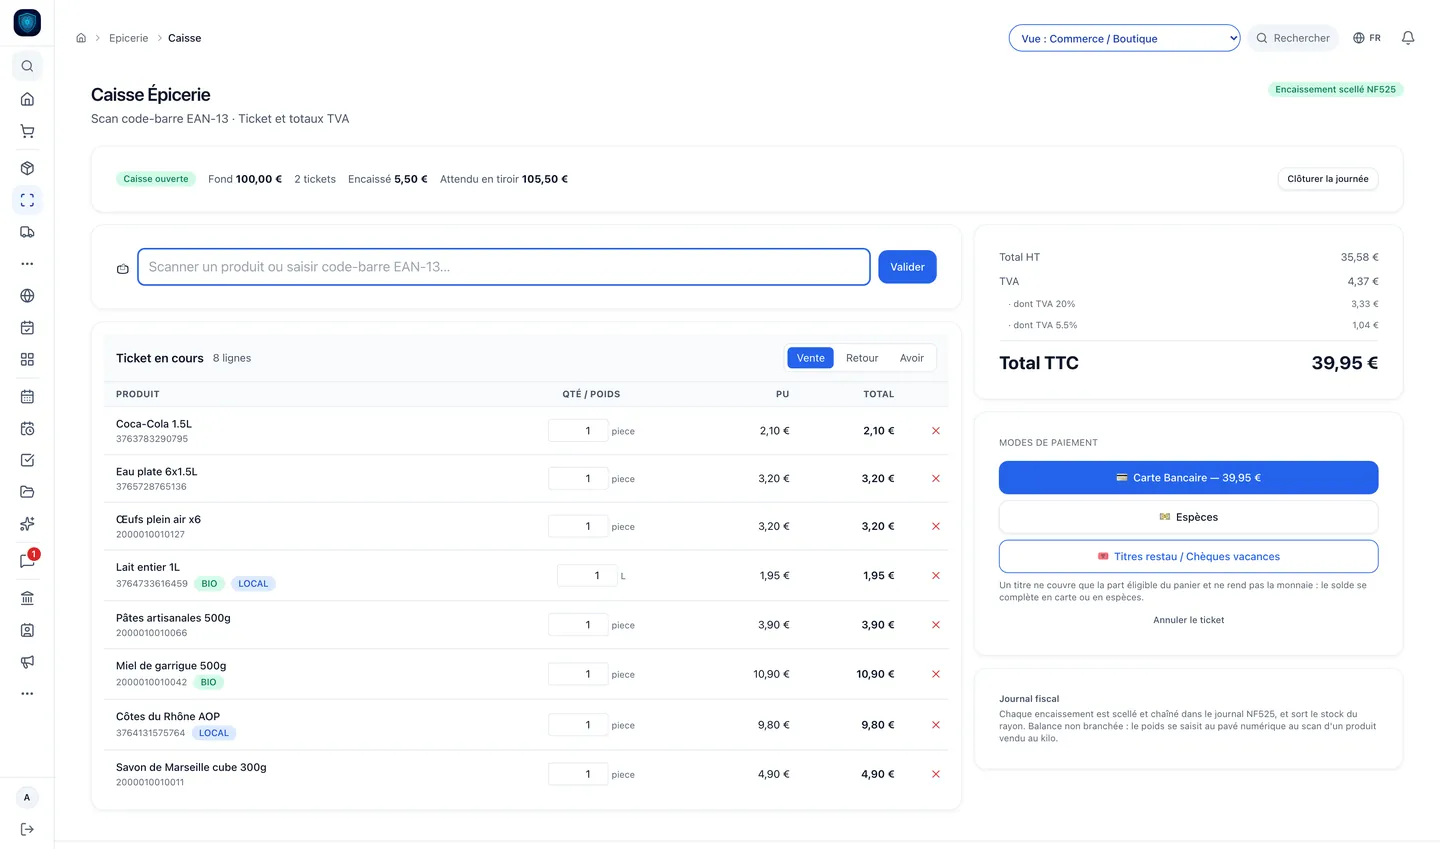Open the Vue Commerce / Boutique dropdown

(1124, 38)
